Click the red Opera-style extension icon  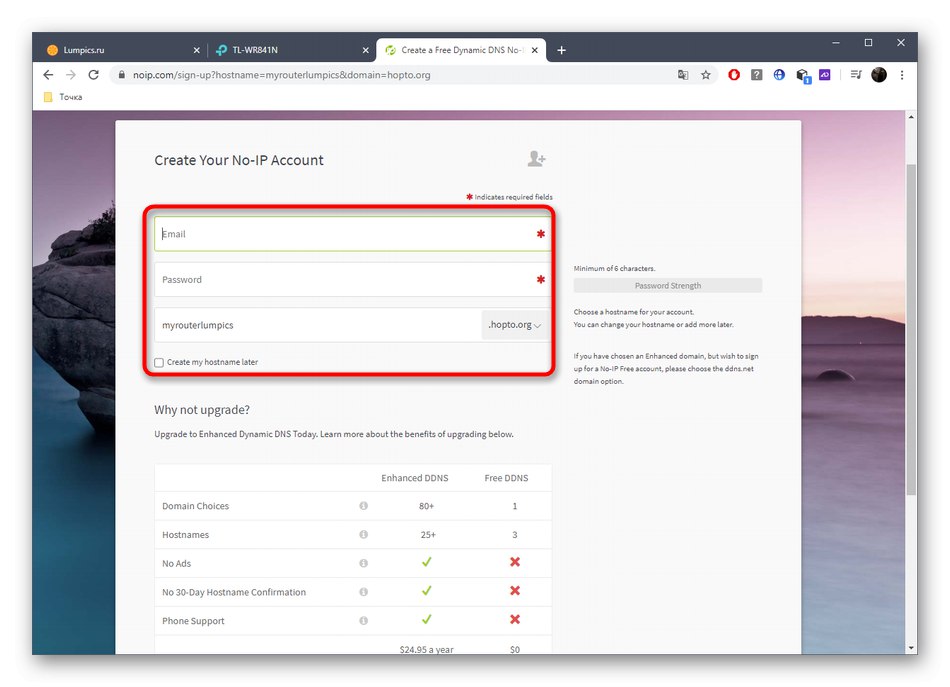734,75
